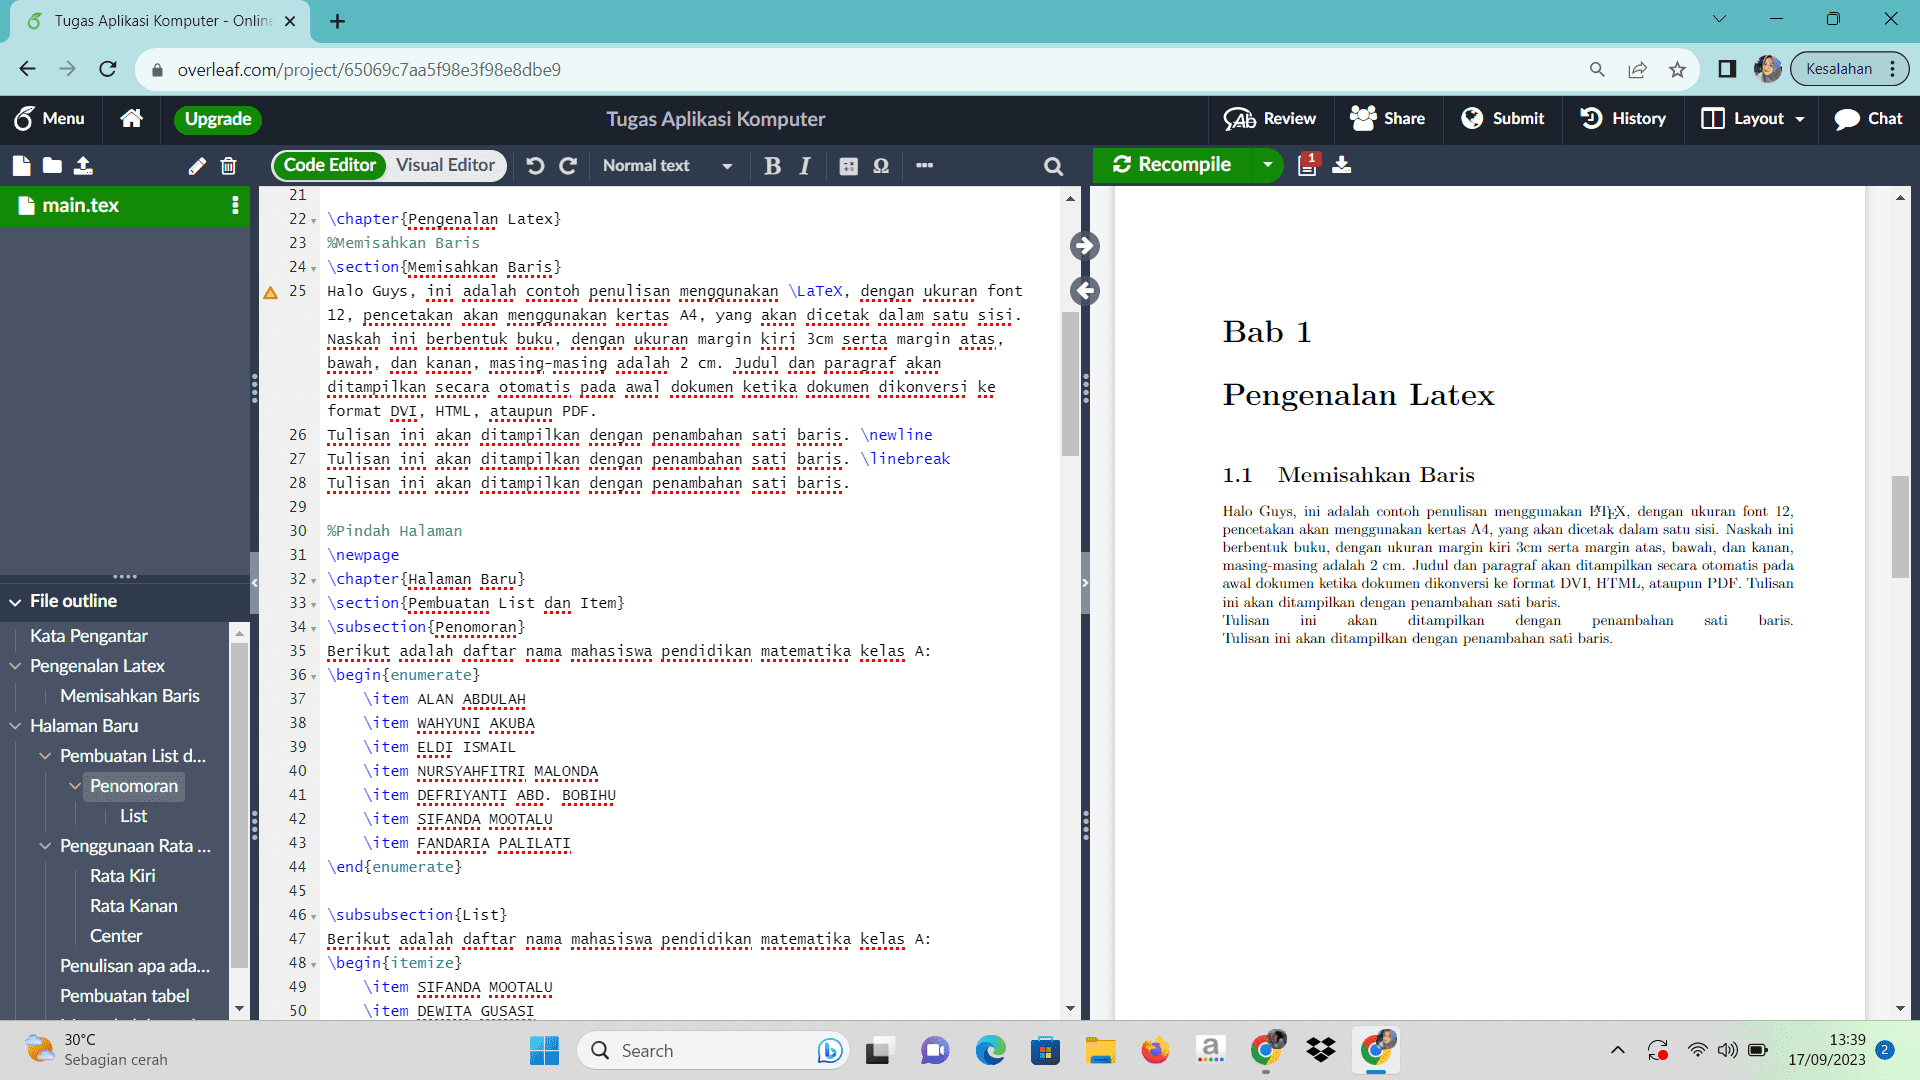Collapse Penomoran outline item
Viewport: 1920px width, 1080px height.
(x=75, y=786)
